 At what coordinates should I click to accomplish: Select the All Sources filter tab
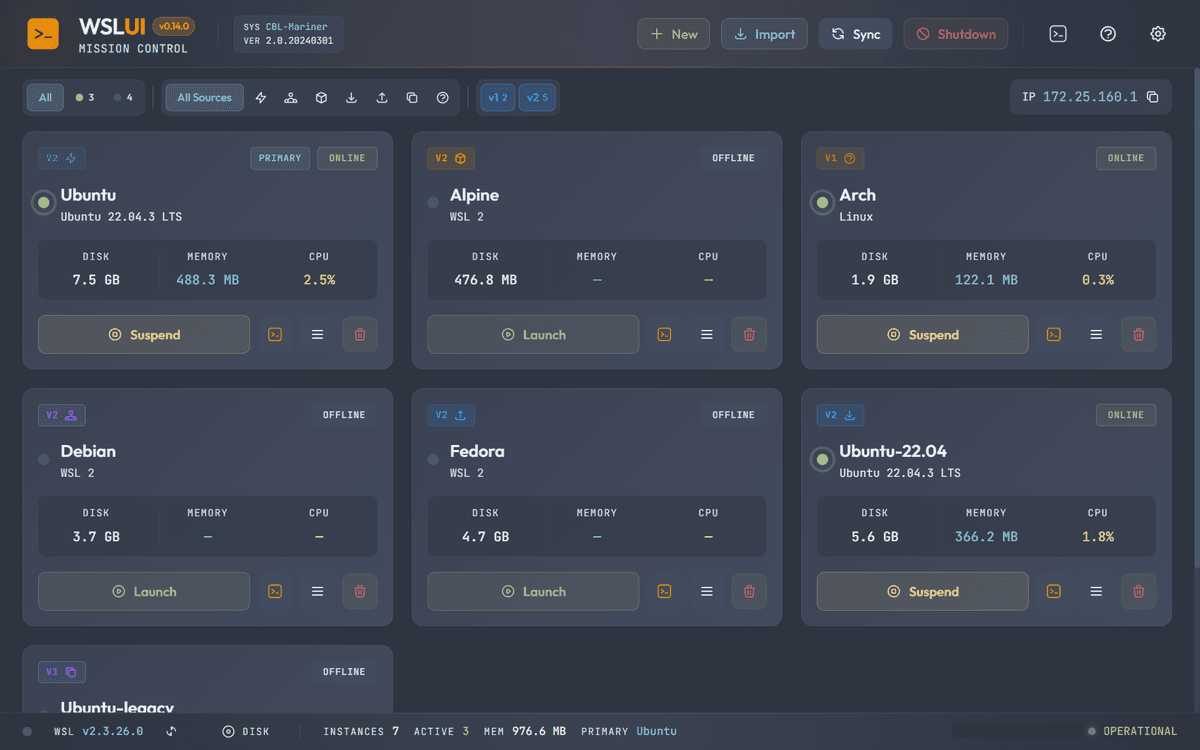pos(204,98)
